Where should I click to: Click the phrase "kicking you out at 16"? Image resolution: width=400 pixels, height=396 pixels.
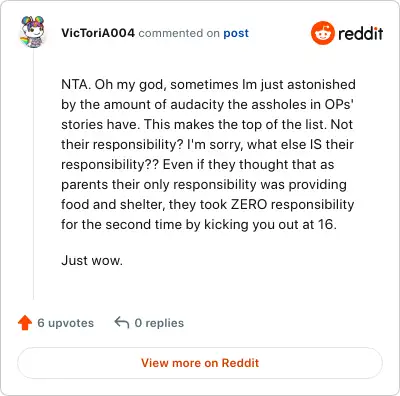point(269,225)
